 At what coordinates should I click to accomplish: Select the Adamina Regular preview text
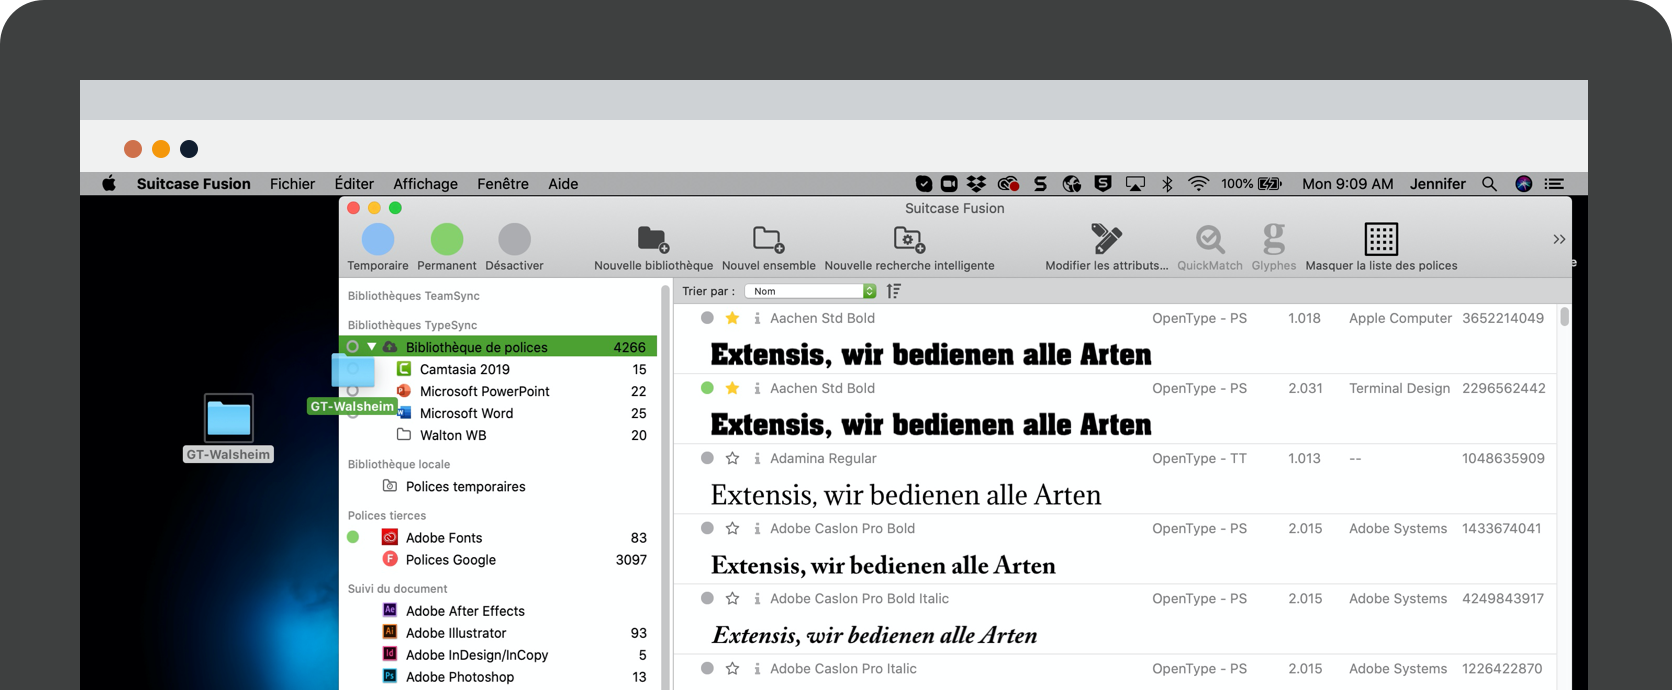(906, 495)
